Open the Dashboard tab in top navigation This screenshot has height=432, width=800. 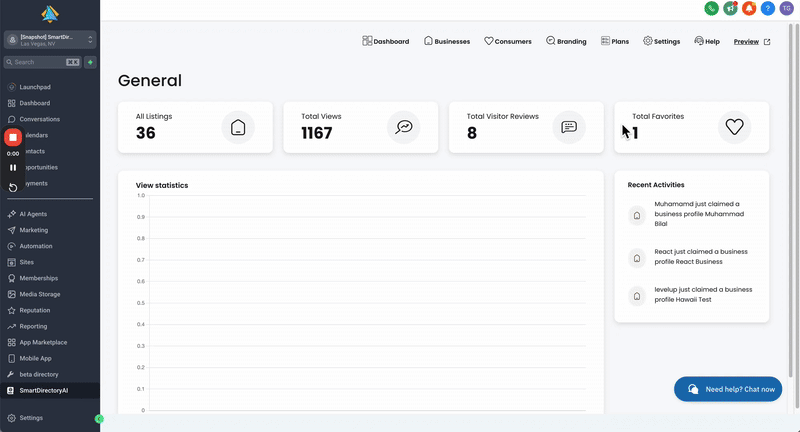(386, 41)
